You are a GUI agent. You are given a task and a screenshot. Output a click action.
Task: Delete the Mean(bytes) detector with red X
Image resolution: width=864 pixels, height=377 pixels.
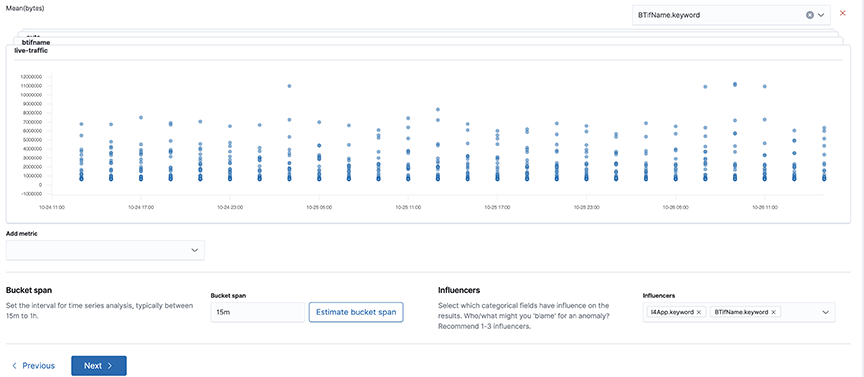[x=843, y=13]
